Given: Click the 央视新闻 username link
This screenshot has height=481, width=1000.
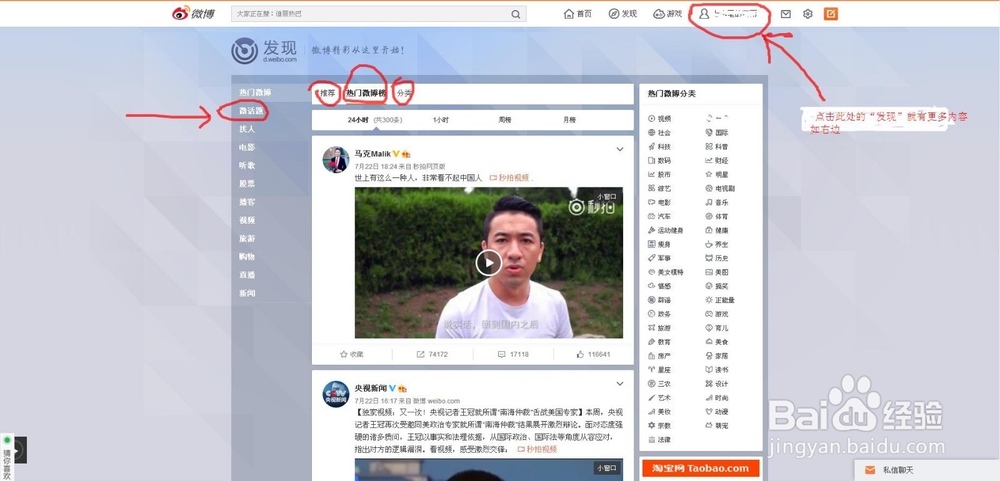Looking at the screenshot, I should 371,388.
